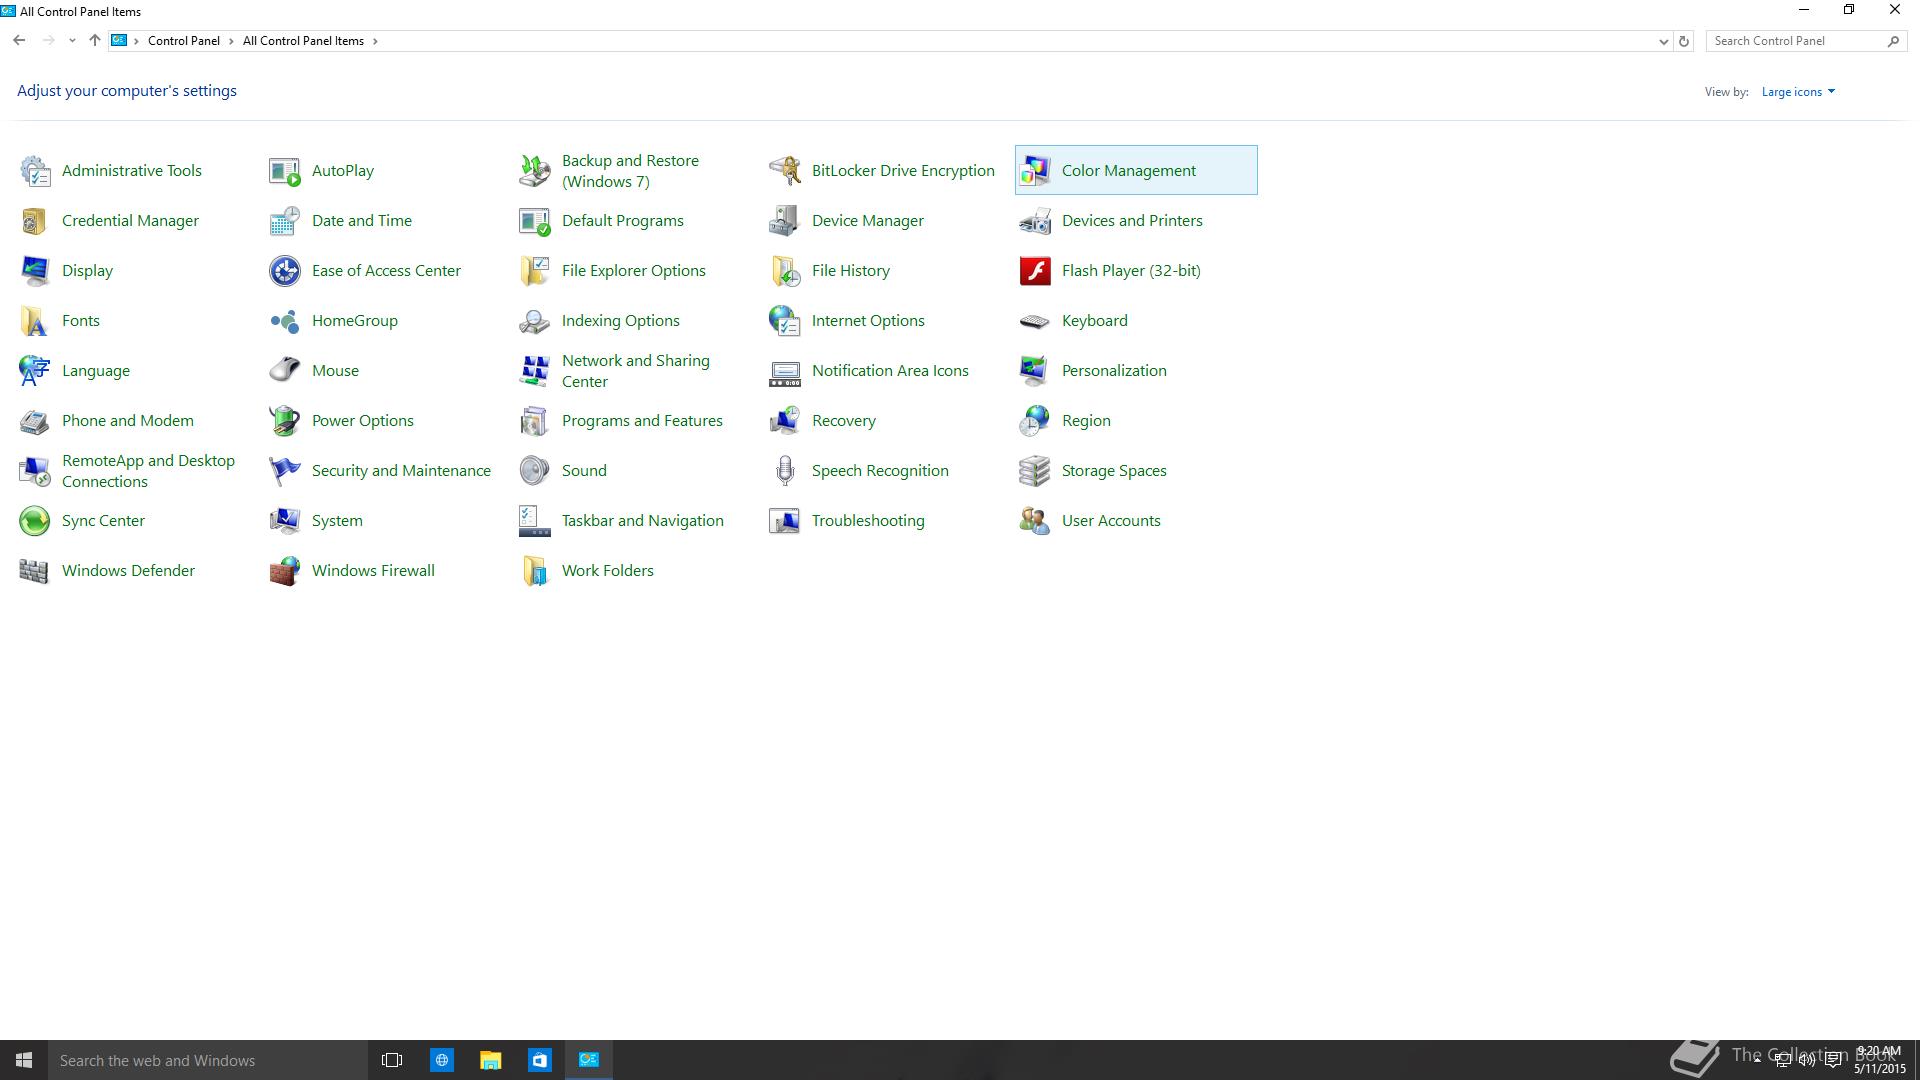Open the Internet Options icon
This screenshot has height=1080, width=1920.
pyautogui.click(x=785, y=321)
